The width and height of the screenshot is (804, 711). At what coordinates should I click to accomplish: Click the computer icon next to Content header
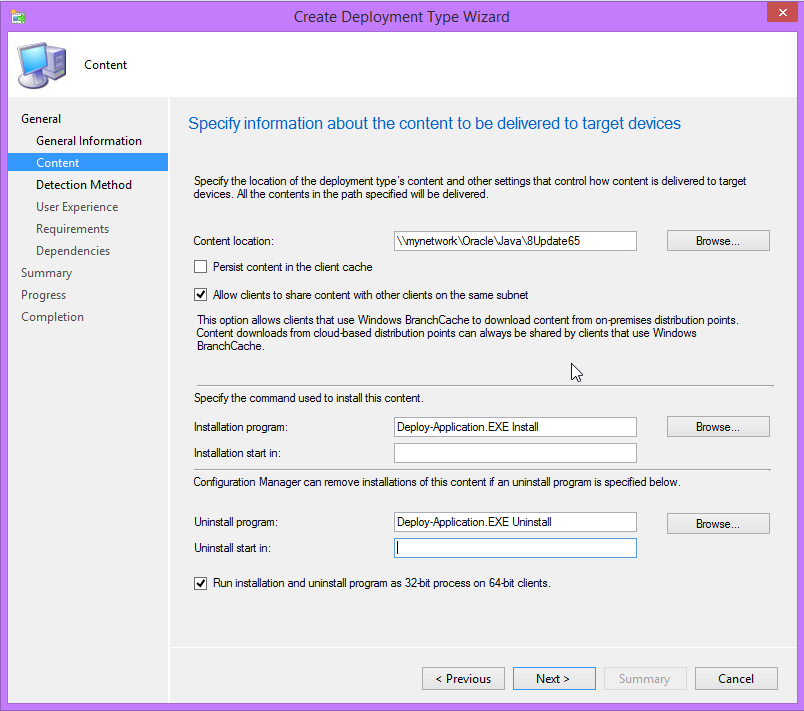click(x=39, y=63)
